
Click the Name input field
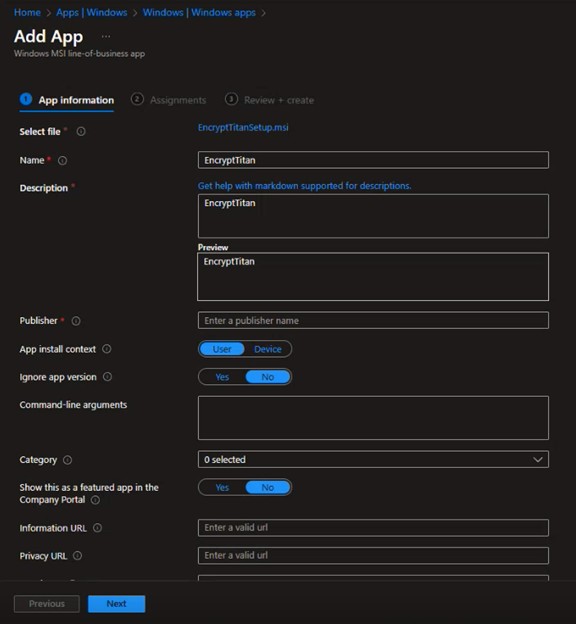373,160
